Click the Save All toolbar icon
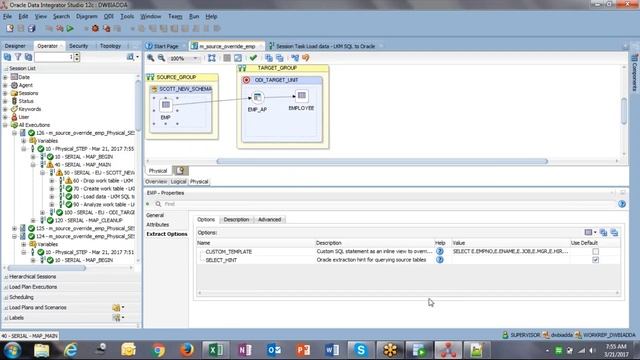 (x=31, y=28)
